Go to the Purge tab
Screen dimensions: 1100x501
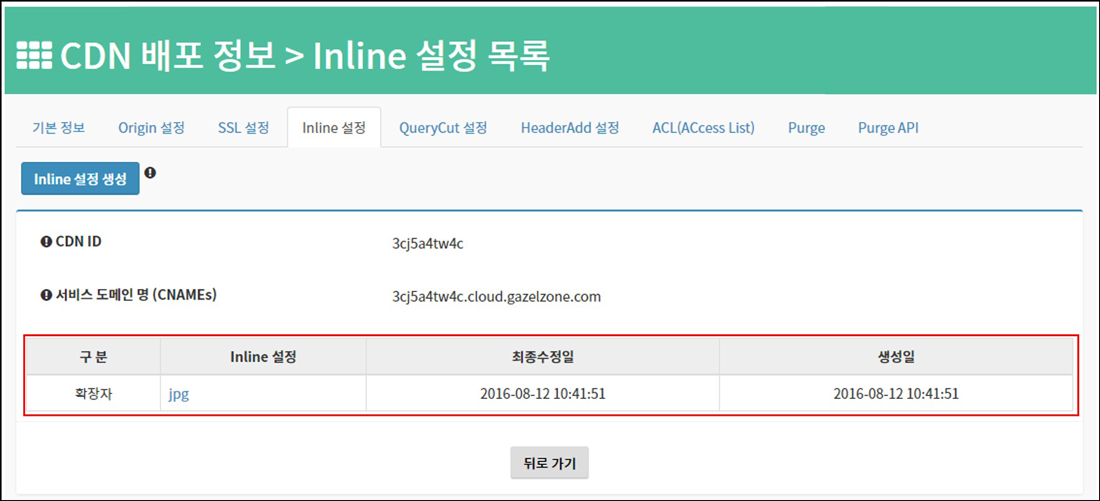coord(806,128)
